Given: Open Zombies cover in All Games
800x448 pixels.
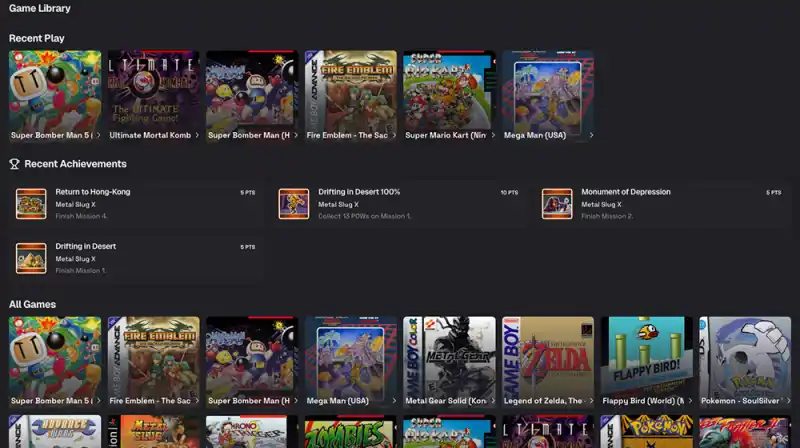Looking at the screenshot, I should pos(351,432).
